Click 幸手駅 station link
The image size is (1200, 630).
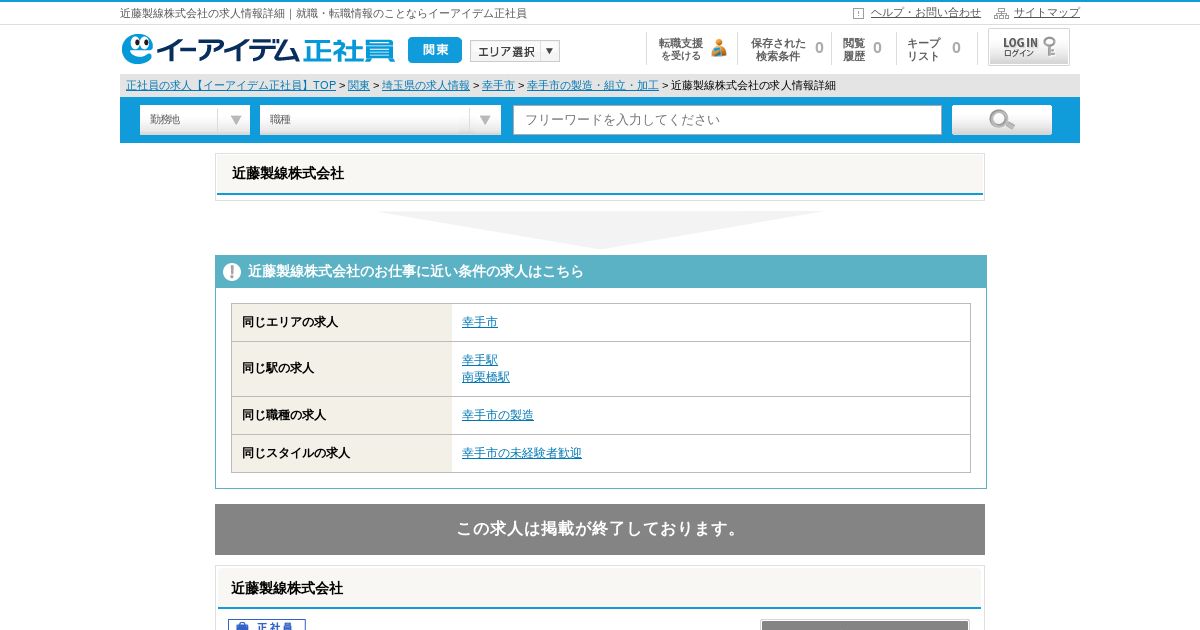coord(480,360)
